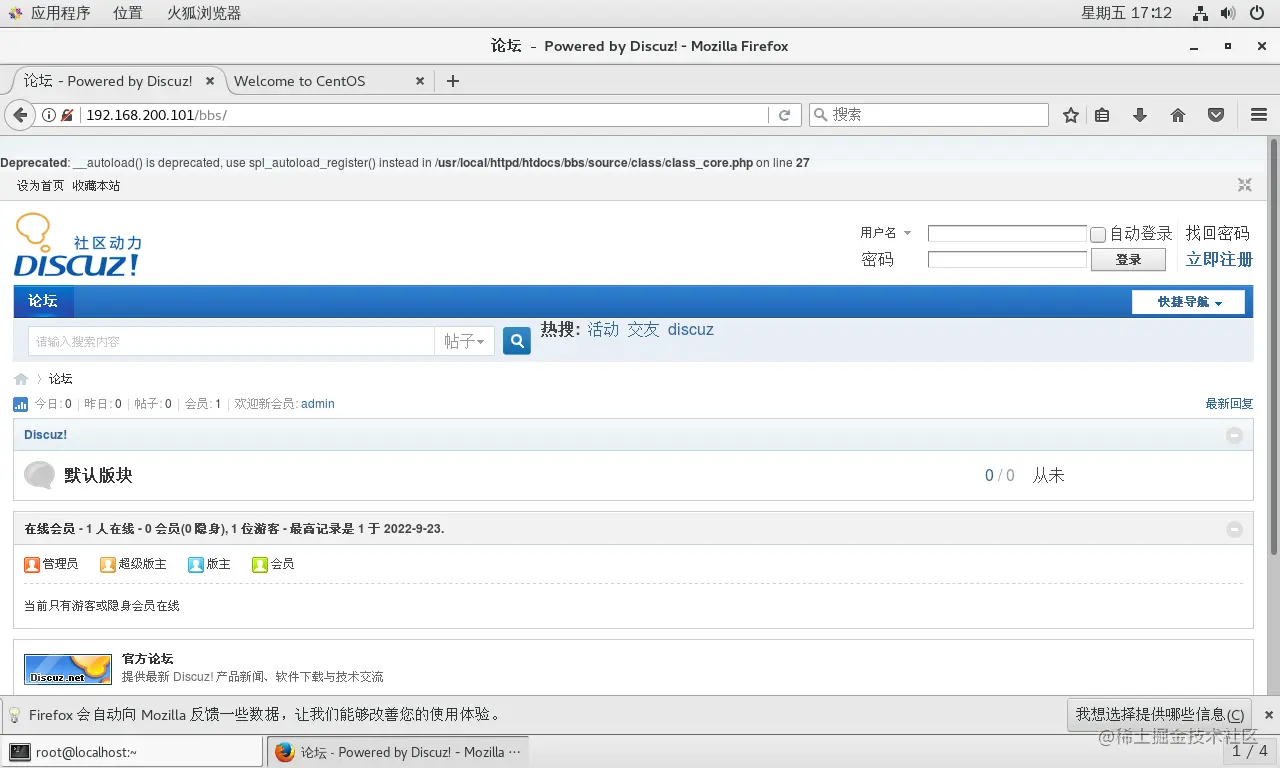This screenshot has height=768, width=1280.
Task: Click the Discuz! category title link
Action: (45, 435)
